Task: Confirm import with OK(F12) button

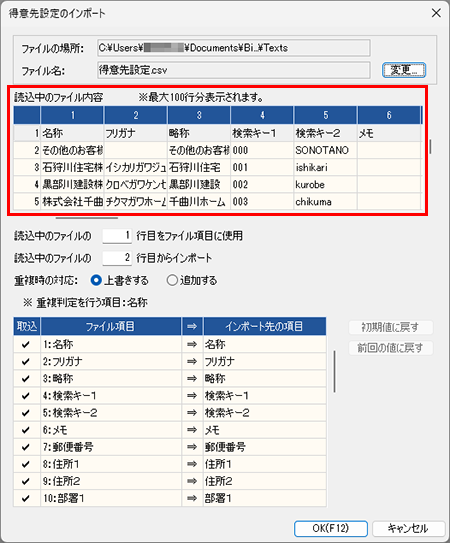Action: [x=330, y=528]
